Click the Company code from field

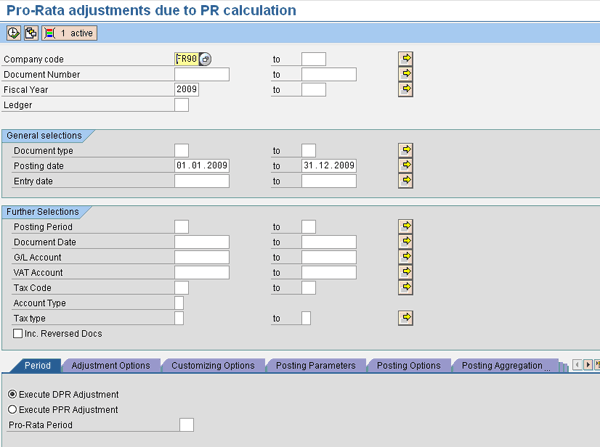coord(187,59)
